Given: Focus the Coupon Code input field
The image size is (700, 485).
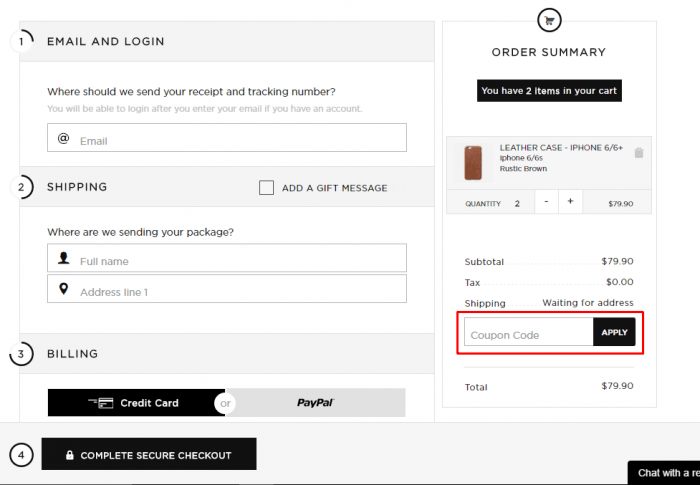Looking at the screenshot, I should click(x=529, y=332).
